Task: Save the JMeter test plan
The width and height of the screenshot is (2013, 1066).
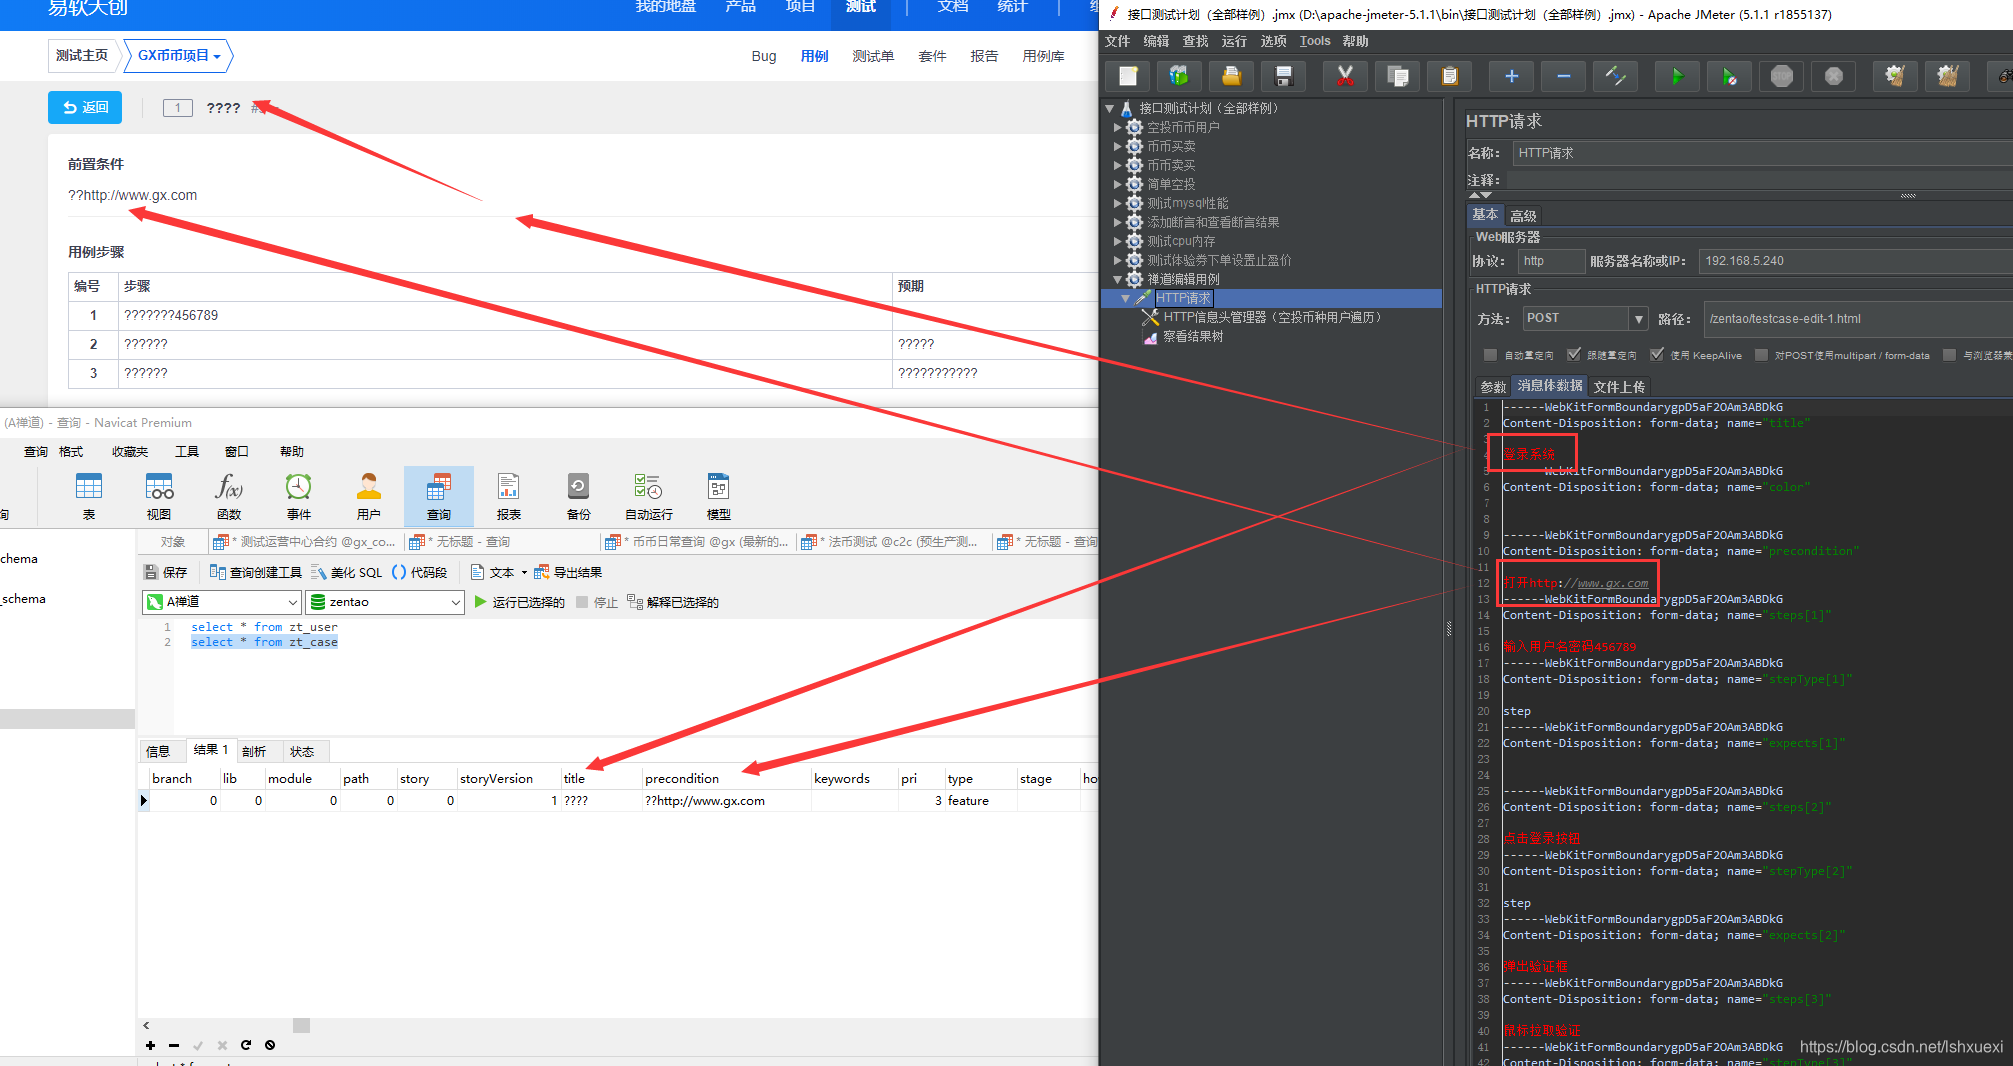Action: click(x=1284, y=76)
